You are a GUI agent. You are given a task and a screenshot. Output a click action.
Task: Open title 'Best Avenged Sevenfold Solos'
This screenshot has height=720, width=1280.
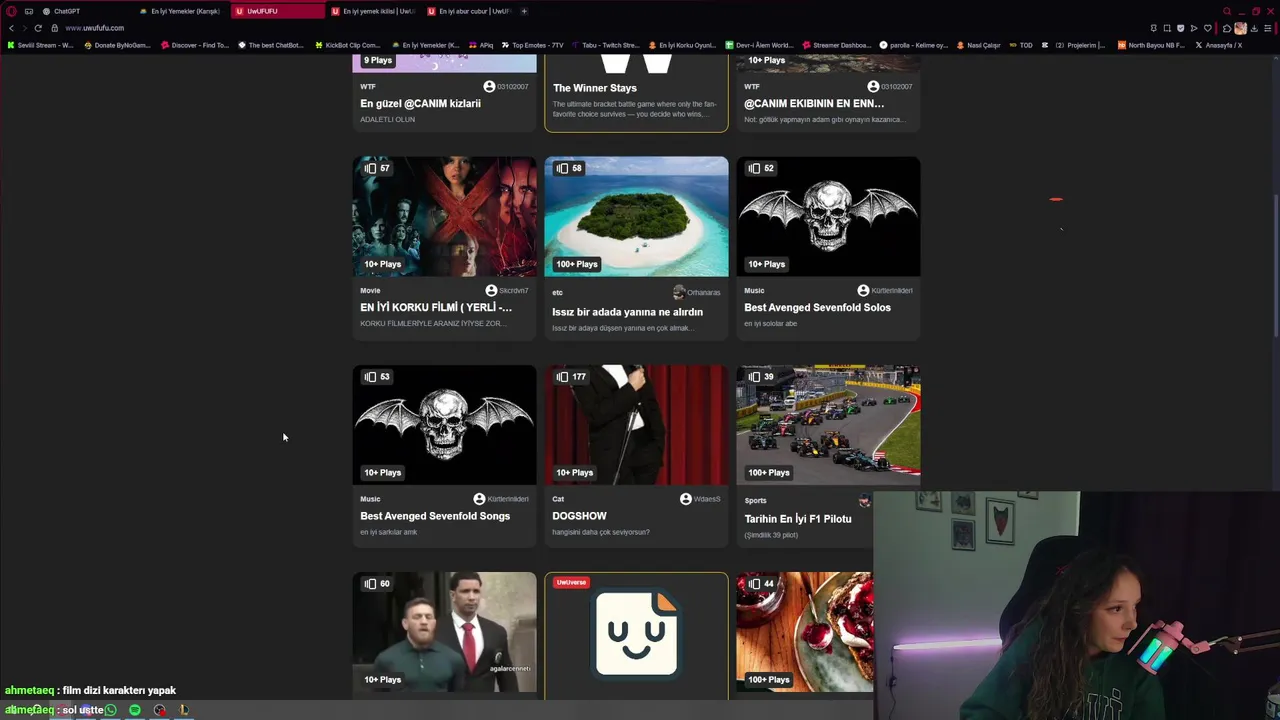pyautogui.click(x=817, y=308)
